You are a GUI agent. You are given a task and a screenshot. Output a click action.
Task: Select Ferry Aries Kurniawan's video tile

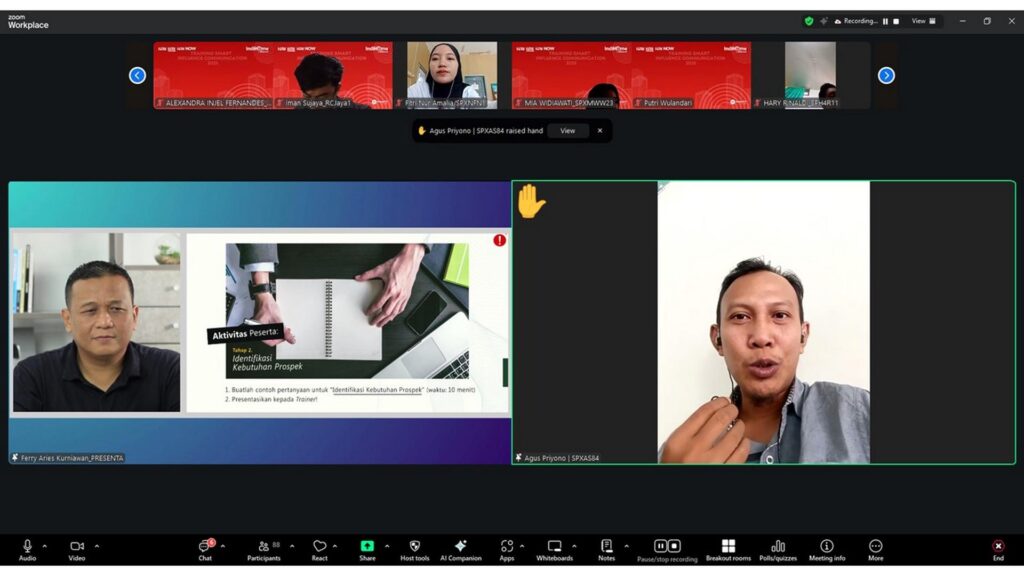pos(260,323)
